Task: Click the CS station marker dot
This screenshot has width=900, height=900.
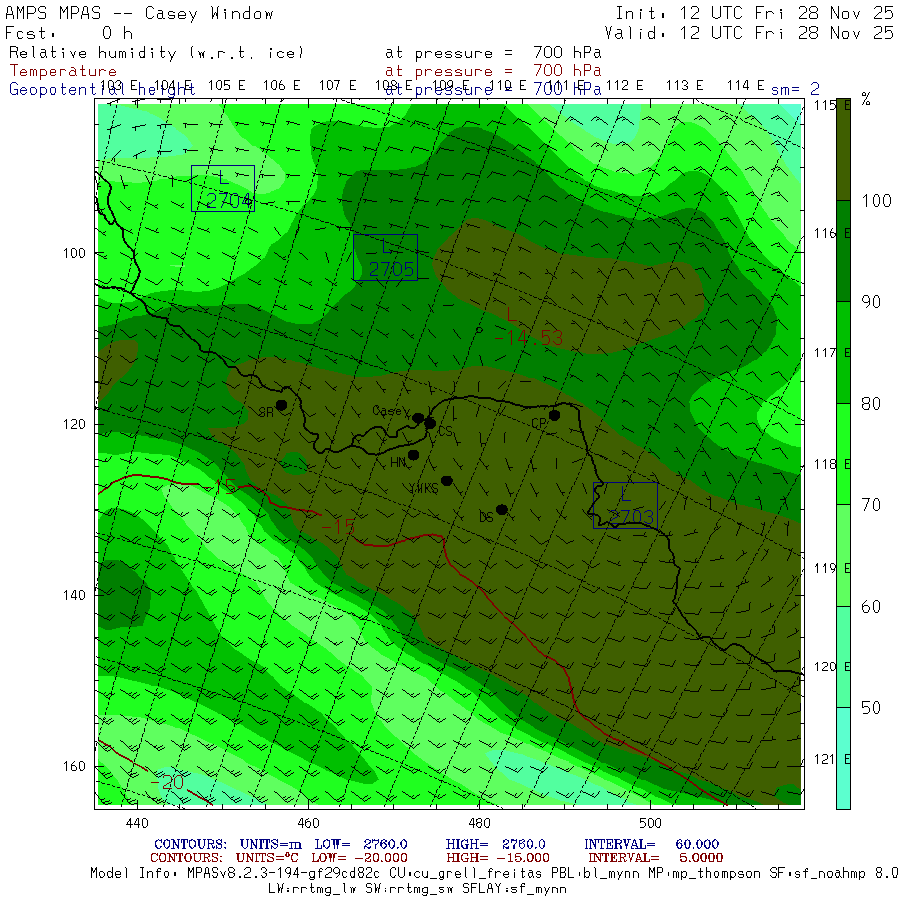Action: [430, 424]
